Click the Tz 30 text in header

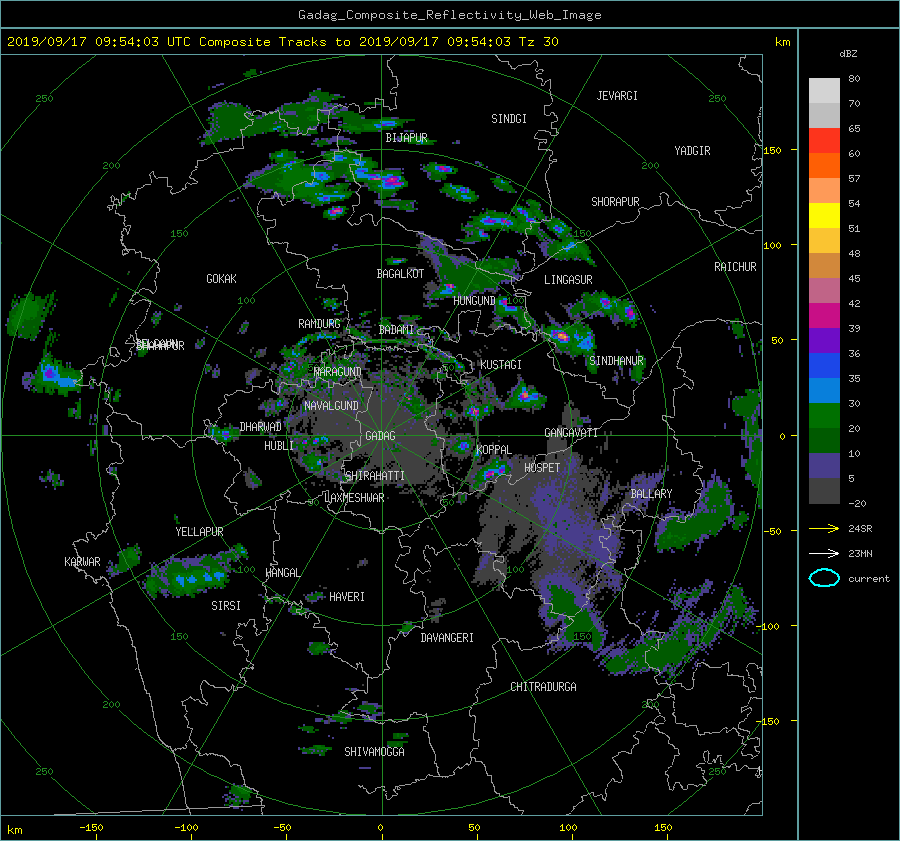coord(538,42)
